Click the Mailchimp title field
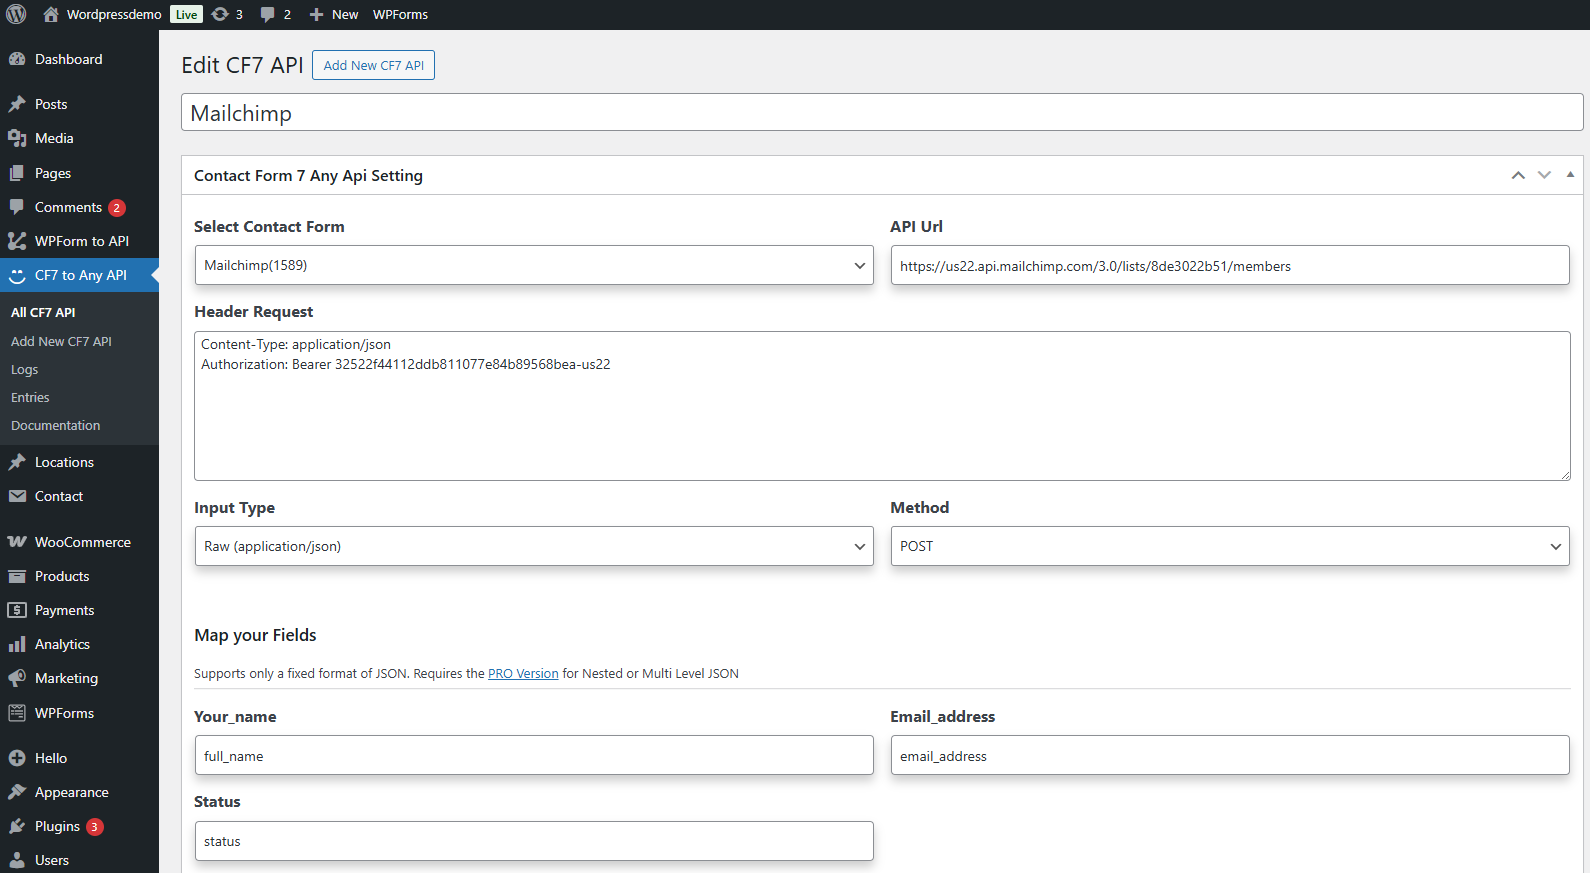The width and height of the screenshot is (1590, 873). point(882,112)
